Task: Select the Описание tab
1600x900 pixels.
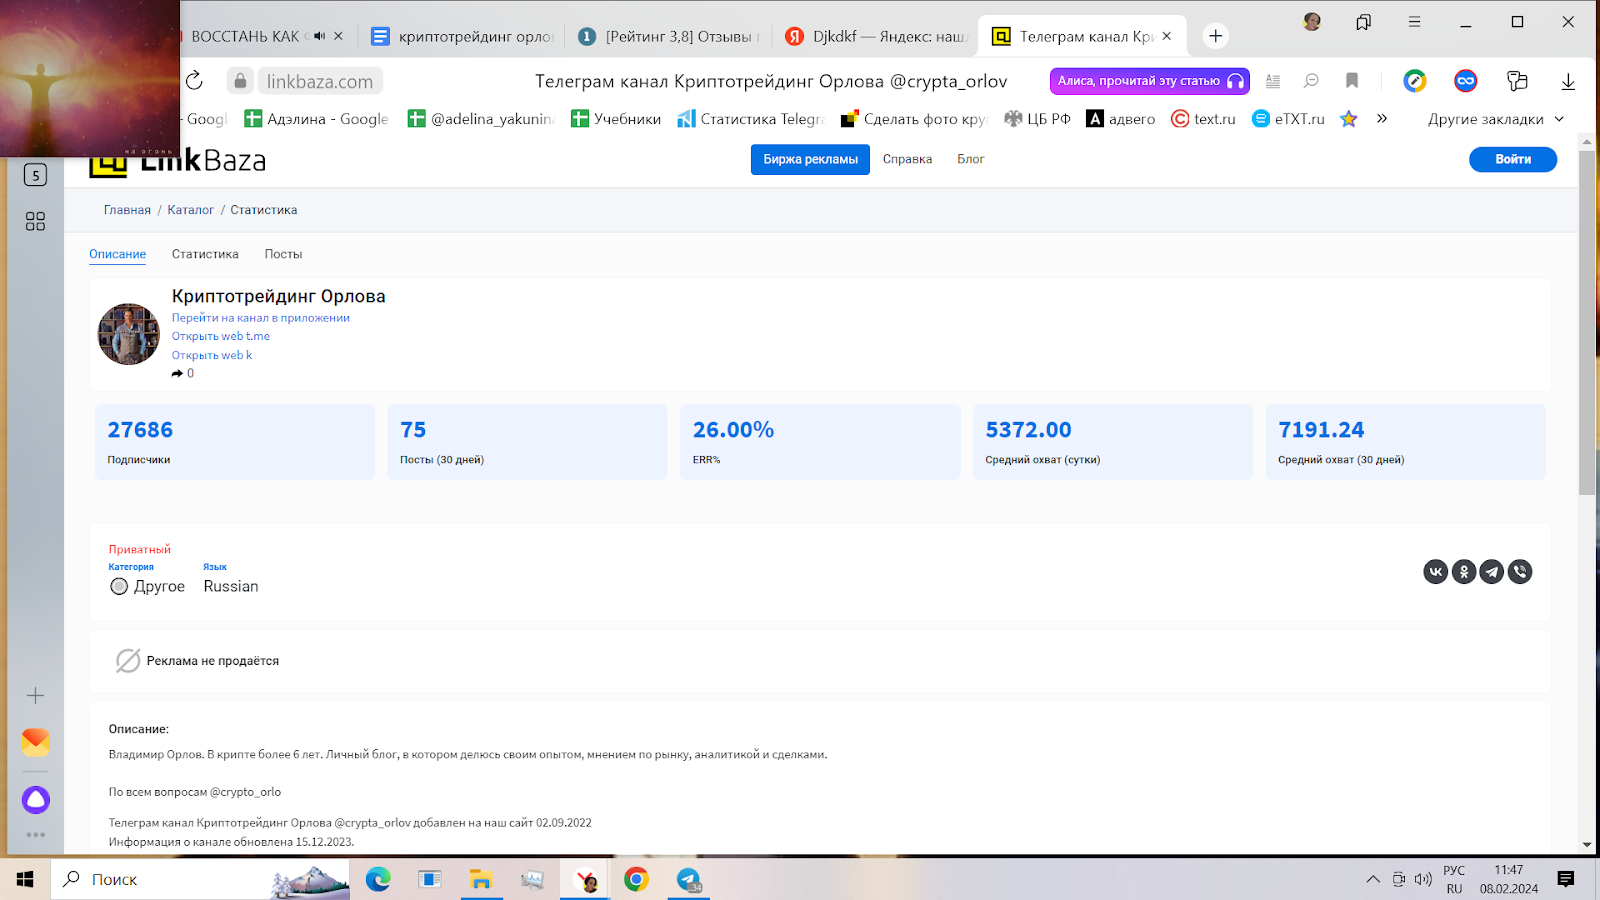Action: tap(117, 254)
